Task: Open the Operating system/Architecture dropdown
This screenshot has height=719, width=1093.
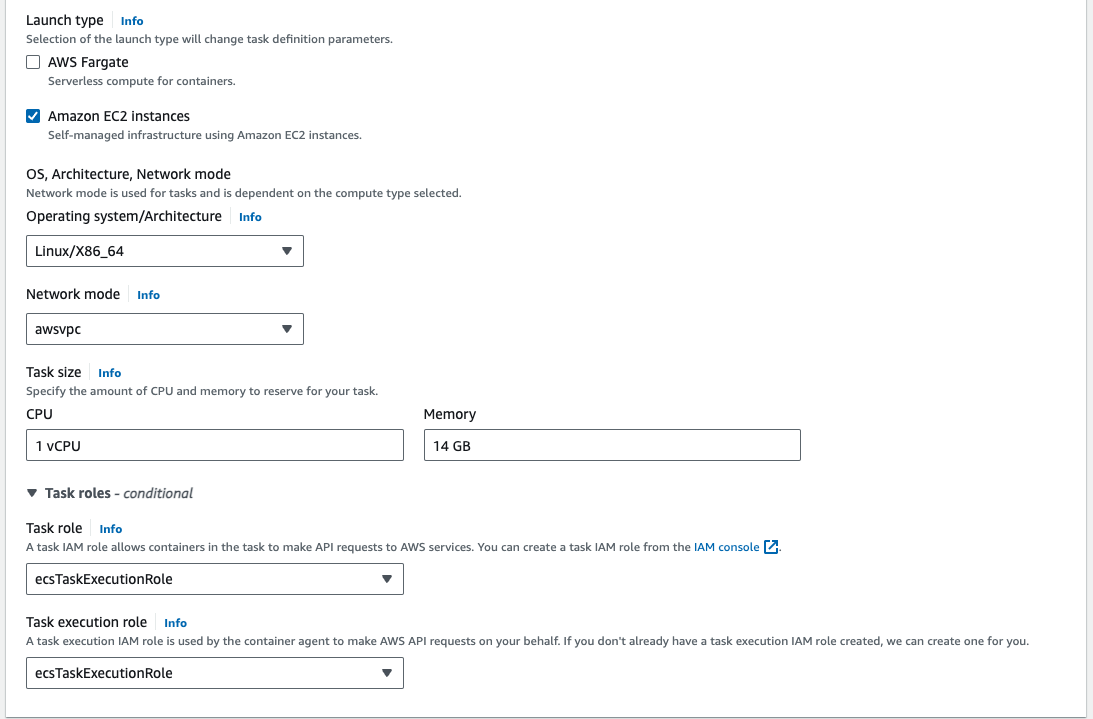Action: click(x=164, y=251)
